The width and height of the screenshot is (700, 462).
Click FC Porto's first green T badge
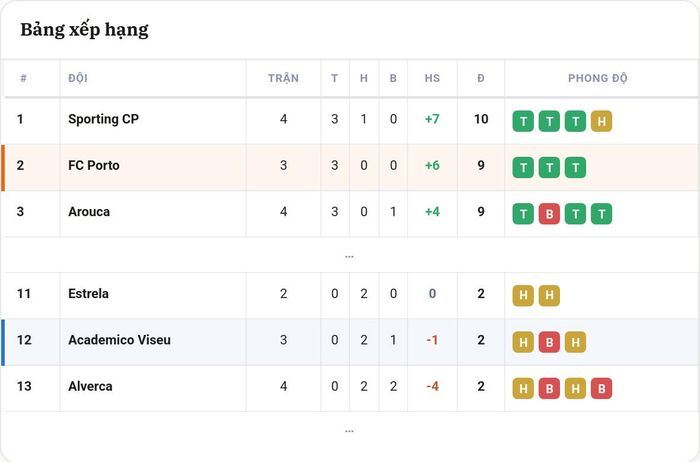click(523, 167)
